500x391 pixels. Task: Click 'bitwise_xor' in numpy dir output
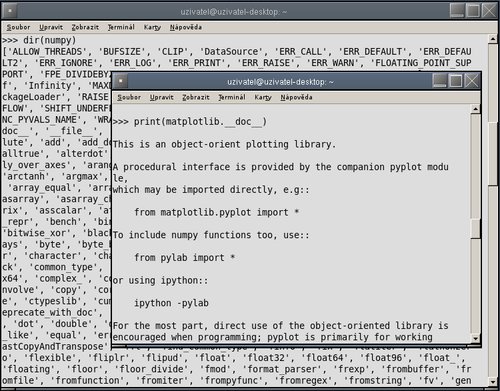(39, 233)
